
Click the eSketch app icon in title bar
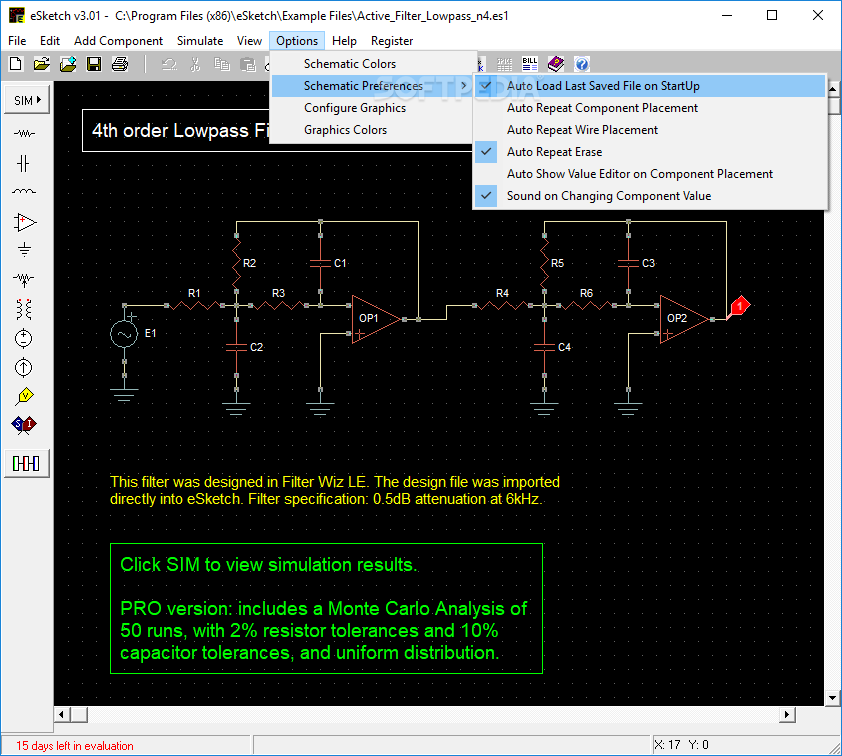pyautogui.click(x=17, y=16)
